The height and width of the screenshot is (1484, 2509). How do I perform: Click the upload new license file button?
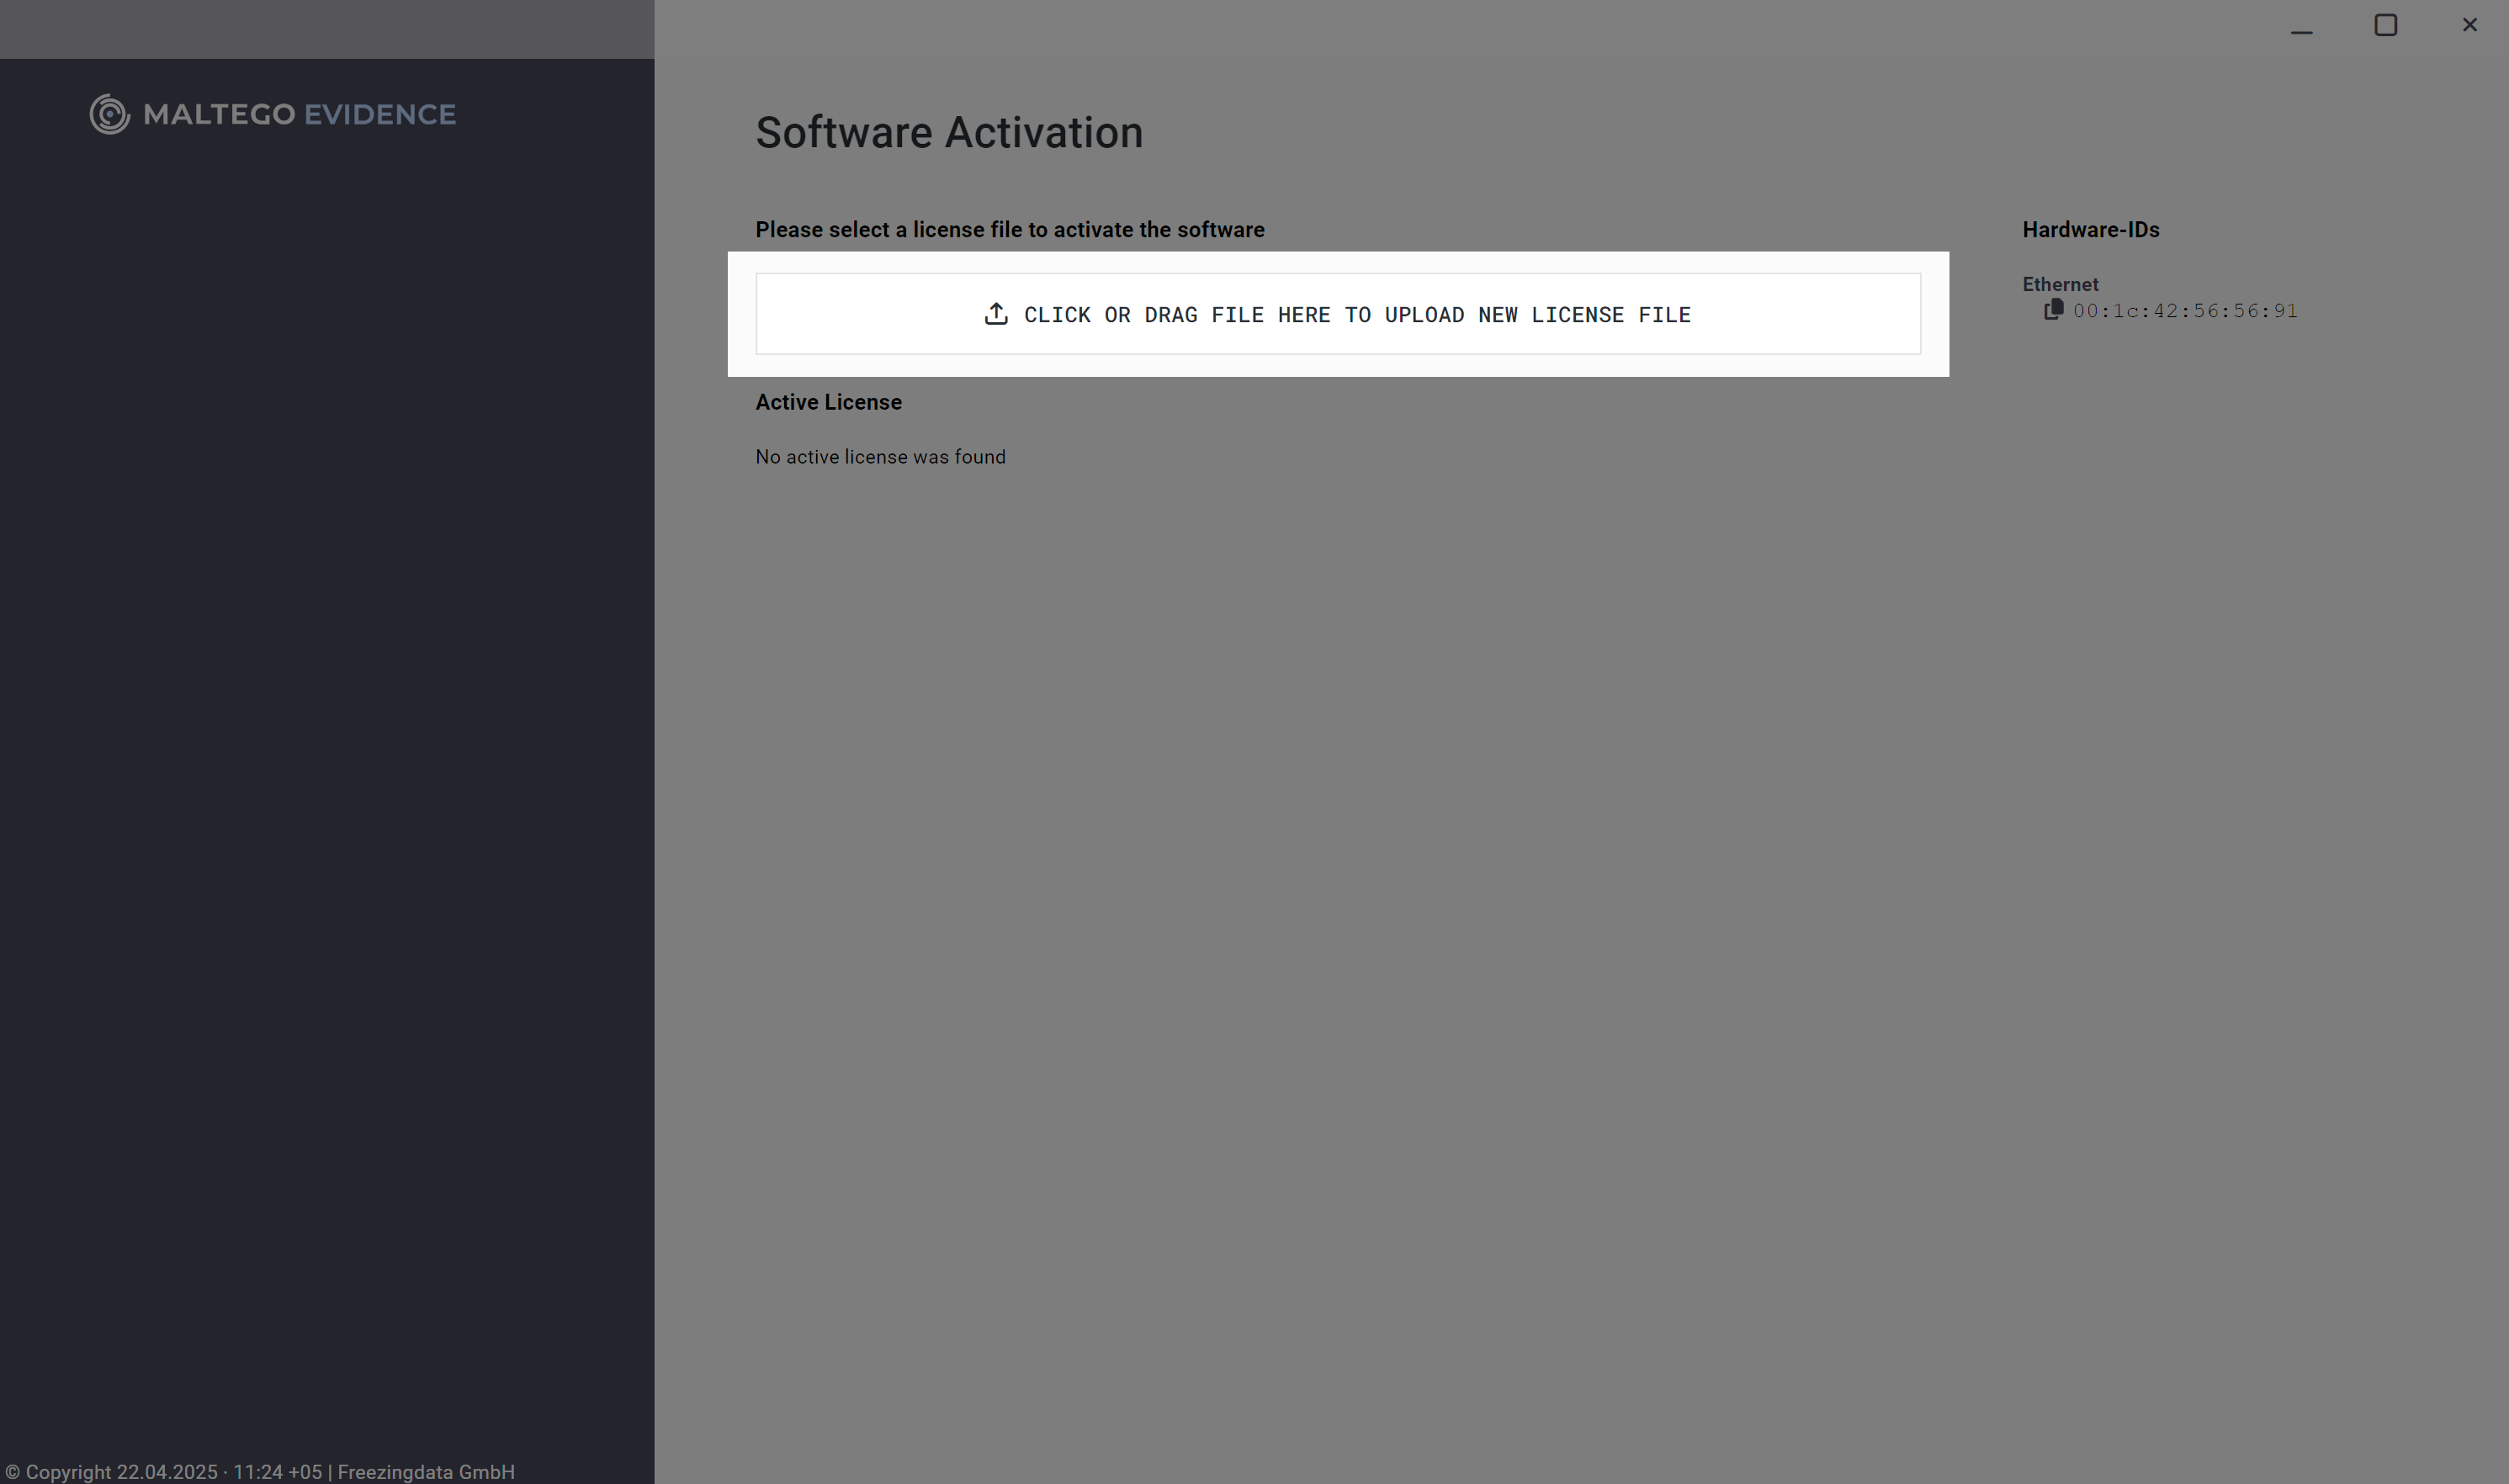pyautogui.click(x=1337, y=314)
